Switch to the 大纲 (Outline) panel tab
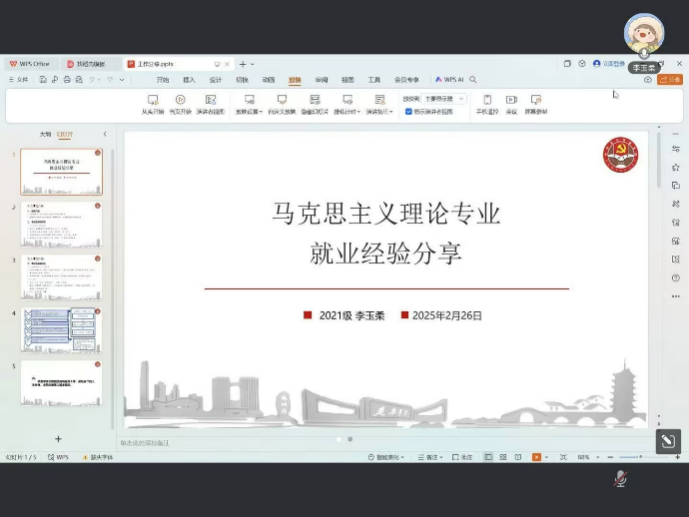689x517 pixels. (45, 134)
